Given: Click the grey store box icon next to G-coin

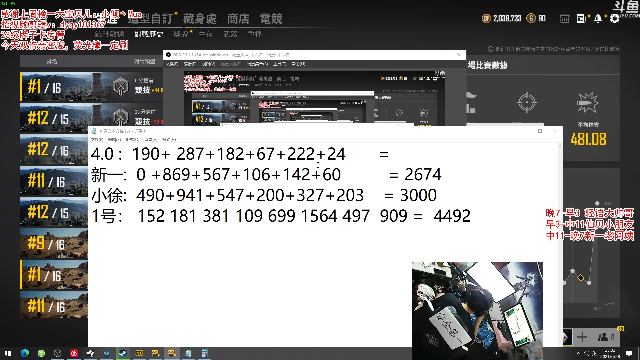Looking at the screenshot, I should 564,19.
